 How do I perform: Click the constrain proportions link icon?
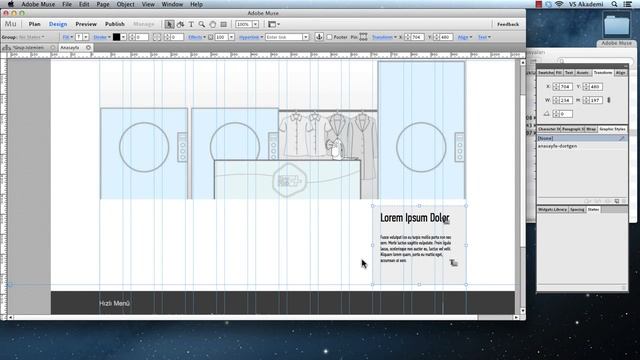(609, 100)
